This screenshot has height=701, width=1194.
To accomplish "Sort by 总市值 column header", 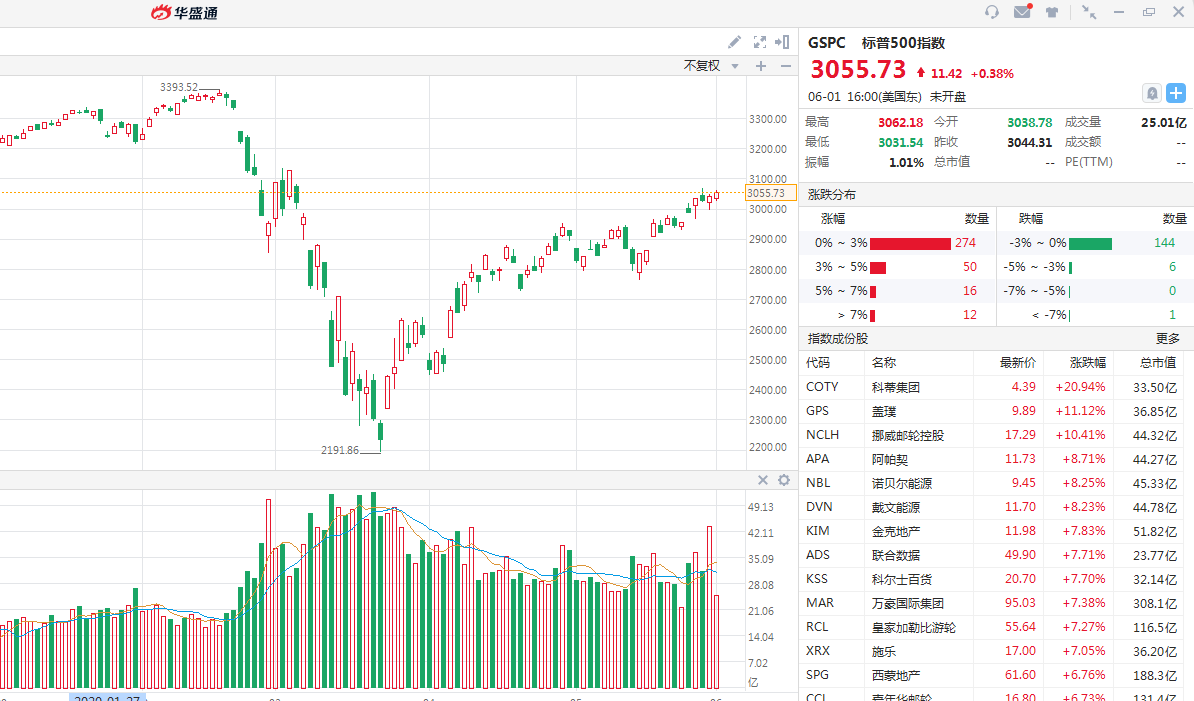I will pyautogui.click(x=1158, y=363).
